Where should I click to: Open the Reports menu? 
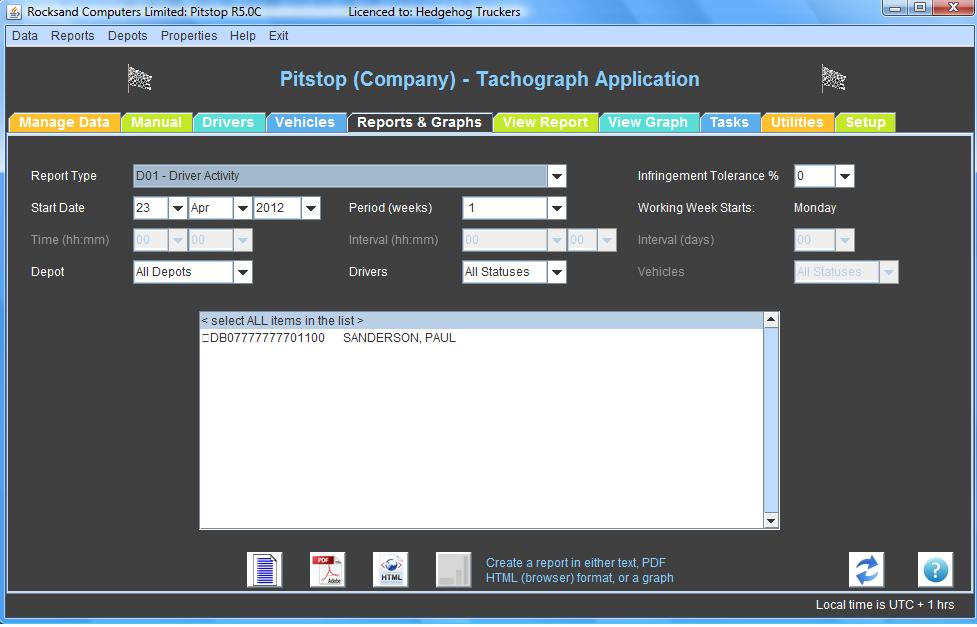73,36
